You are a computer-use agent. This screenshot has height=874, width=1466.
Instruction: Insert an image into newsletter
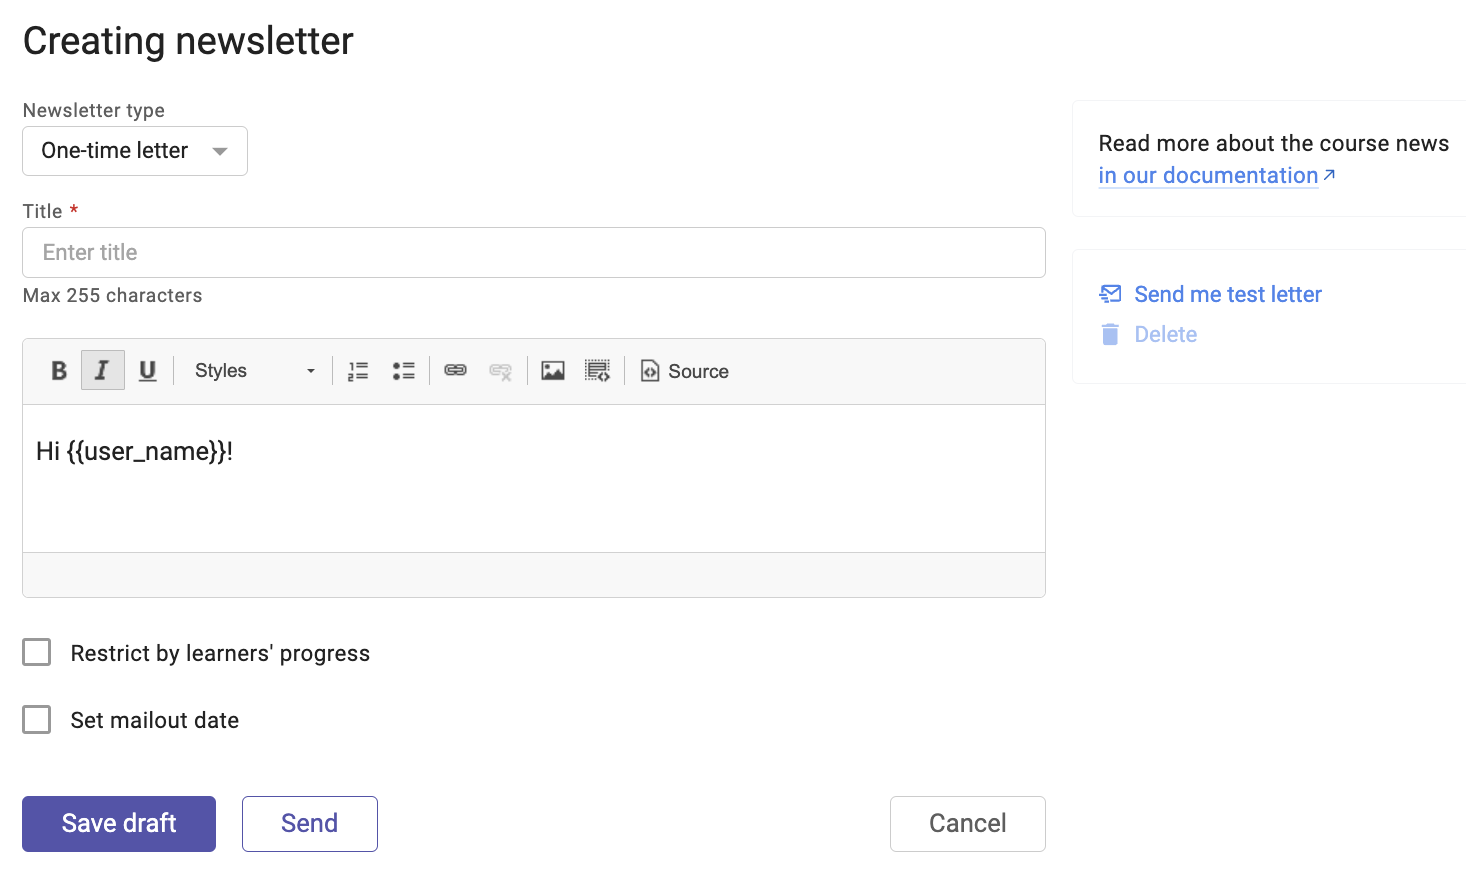553,371
